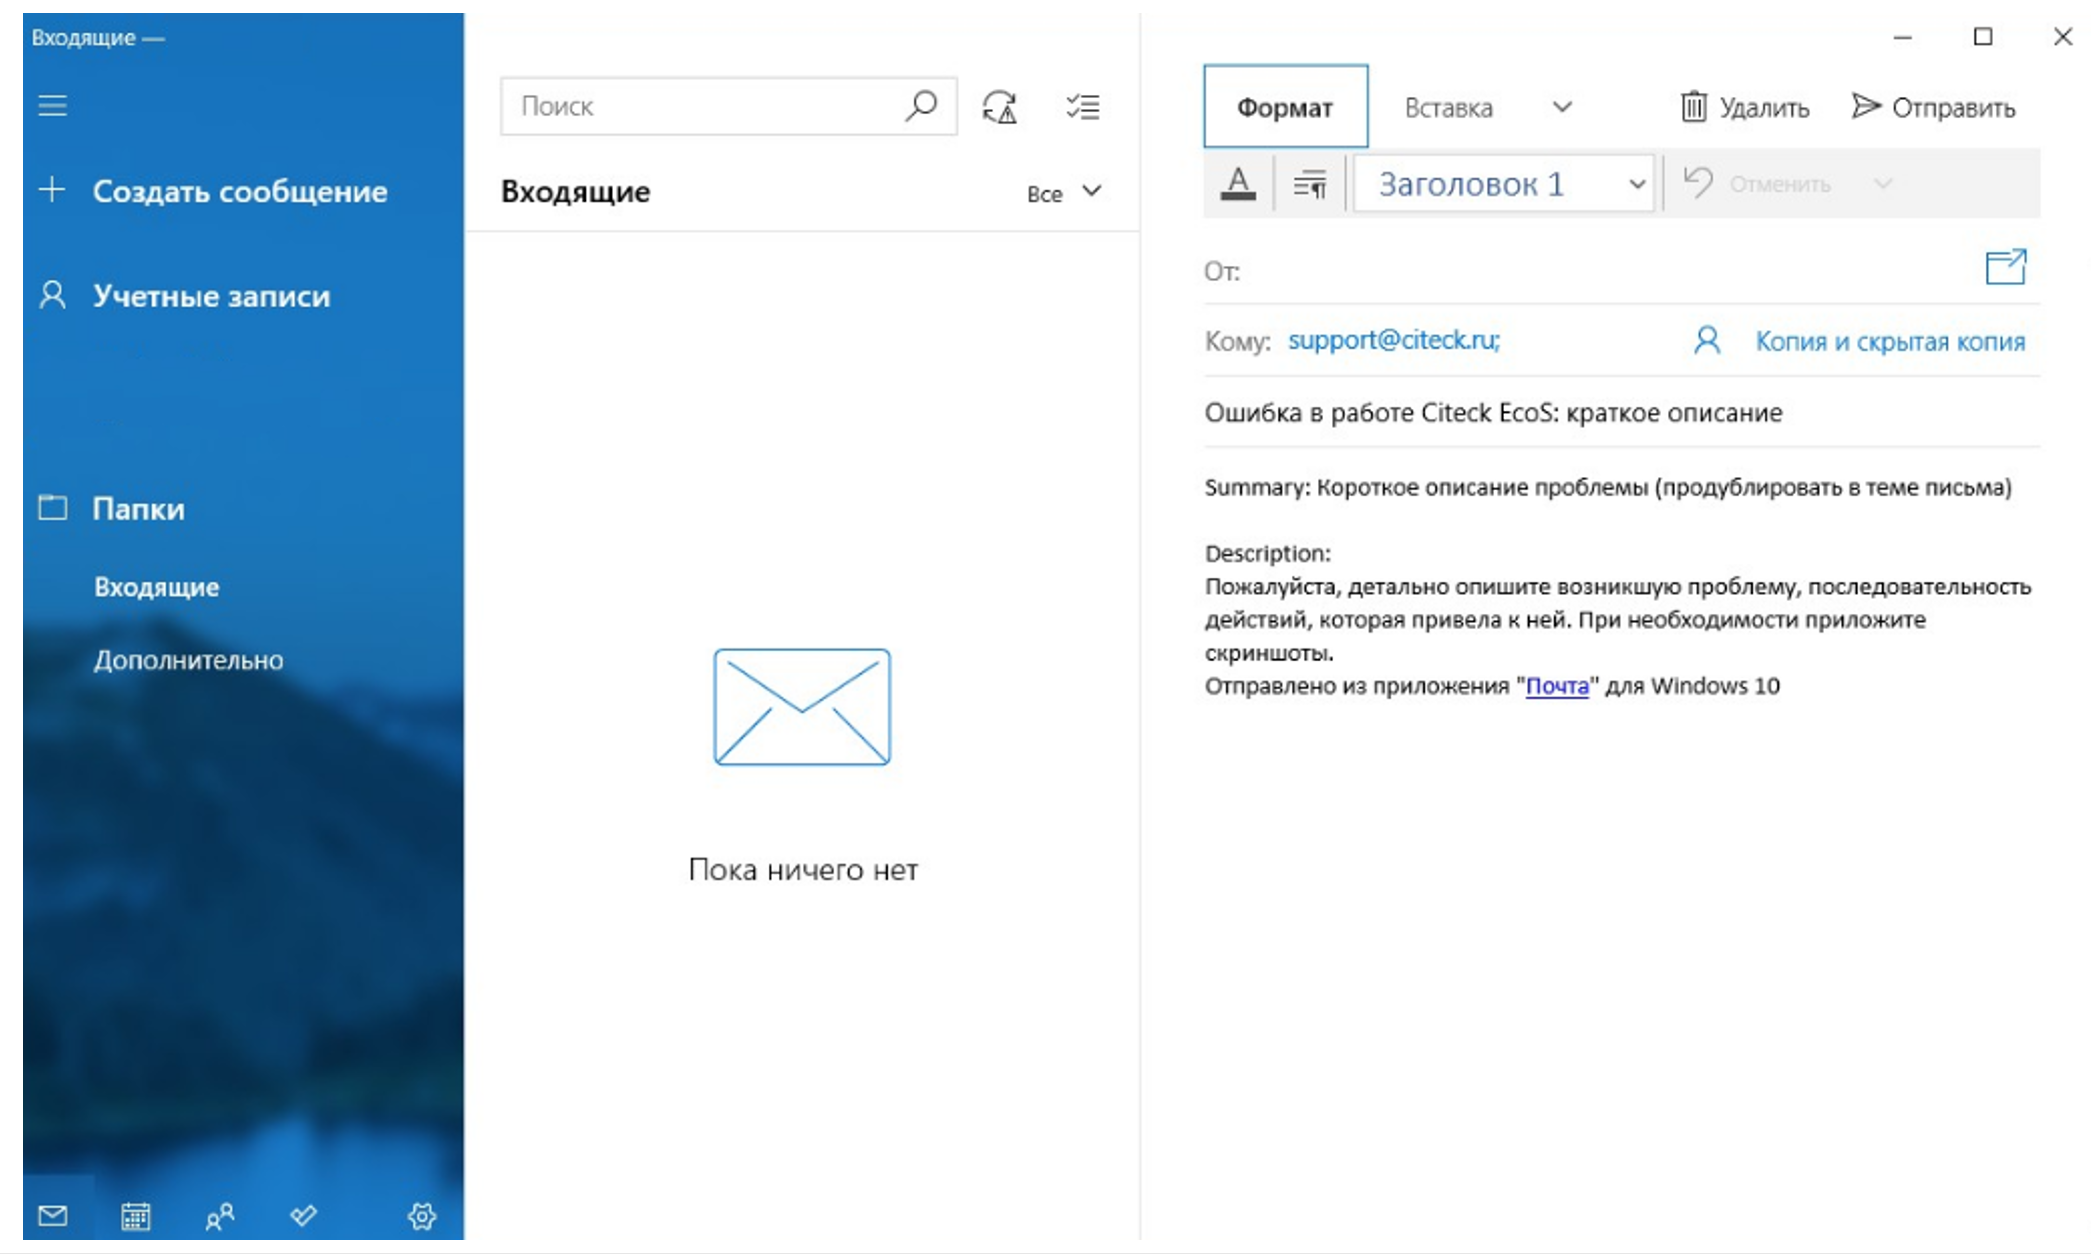The height and width of the screenshot is (1254, 2091).
Task: Expand the chevron next to Вставка
Action: point(1562,107)
